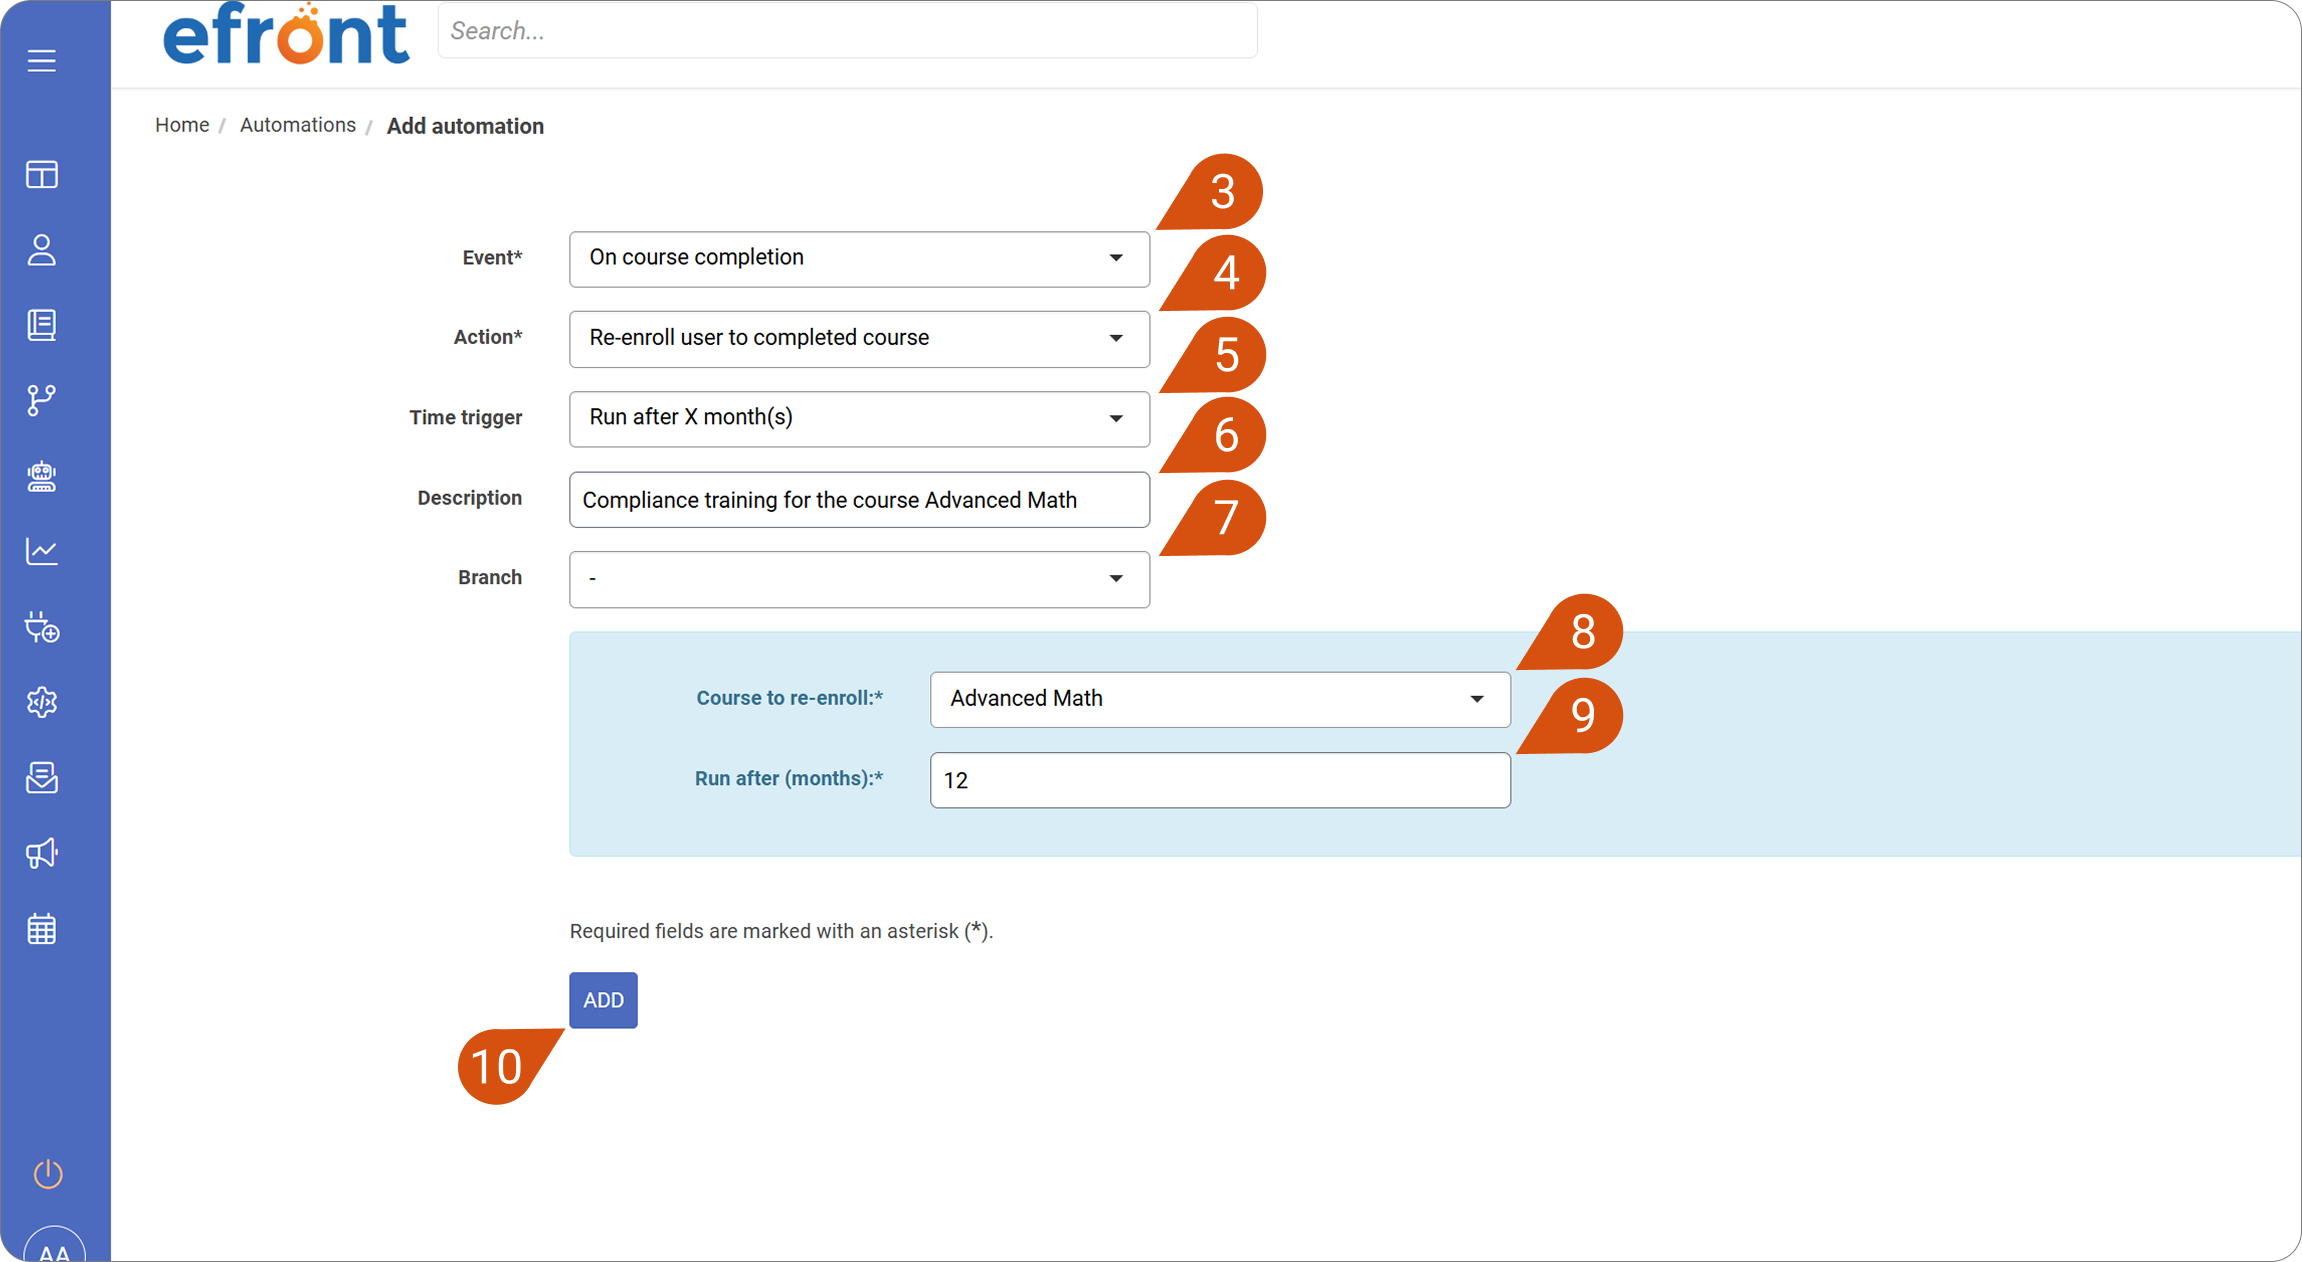This screenshot has height=1262, width=2302.
Task: Open the Branches icon in sidebar
Action: click(42, 400)
